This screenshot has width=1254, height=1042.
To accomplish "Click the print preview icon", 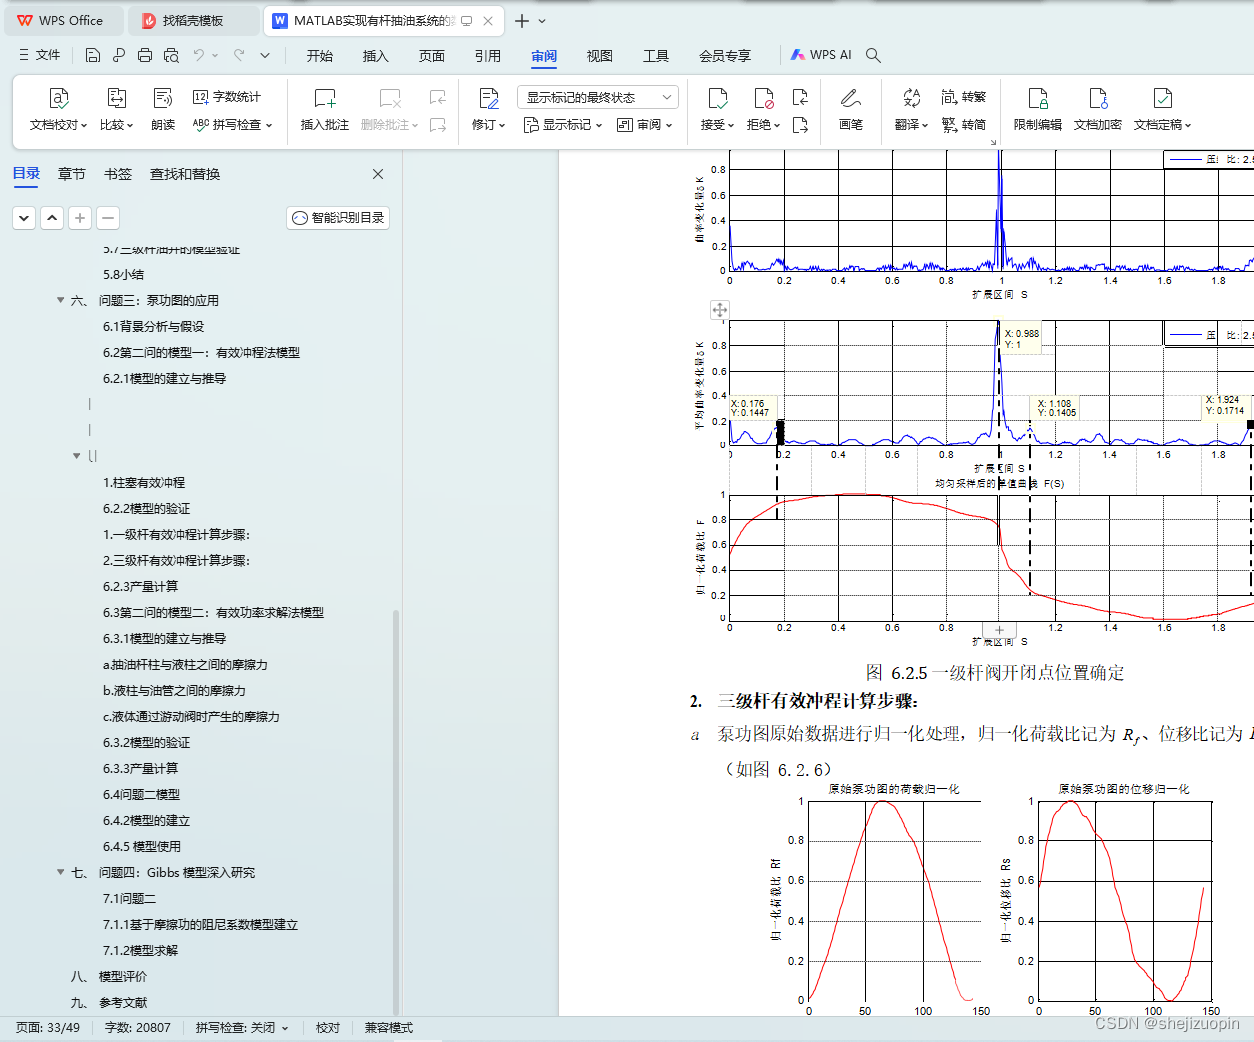I will pyautogui.click(x=171, y=55).
